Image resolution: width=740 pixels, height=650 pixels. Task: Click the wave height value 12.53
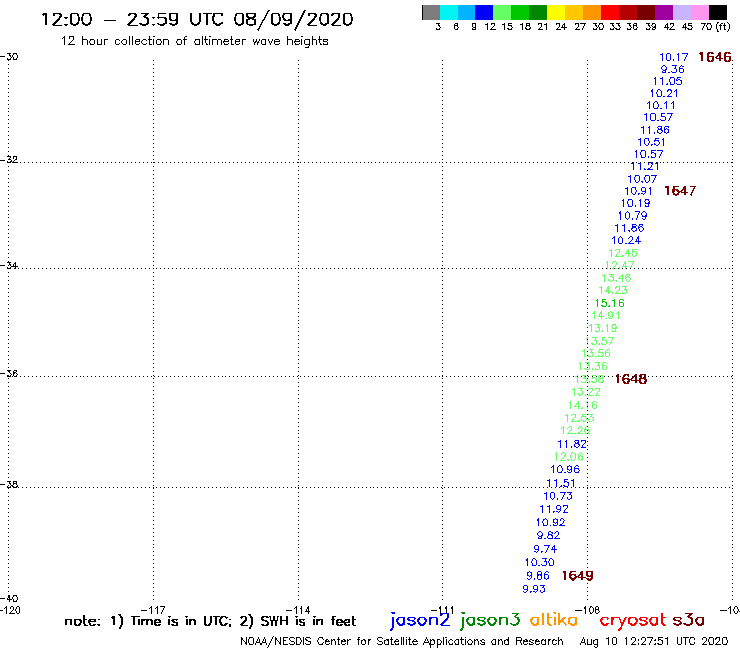click(579, 418)
